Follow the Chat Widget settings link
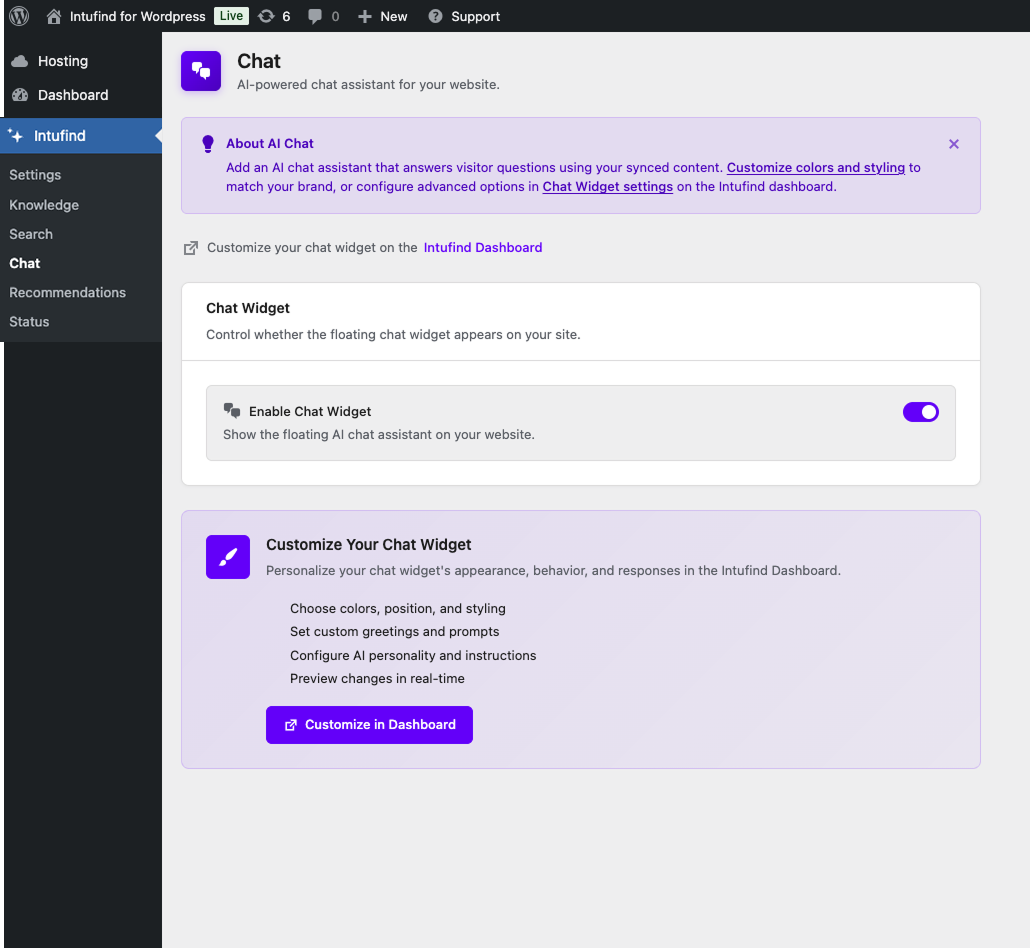 pos(607,186)
